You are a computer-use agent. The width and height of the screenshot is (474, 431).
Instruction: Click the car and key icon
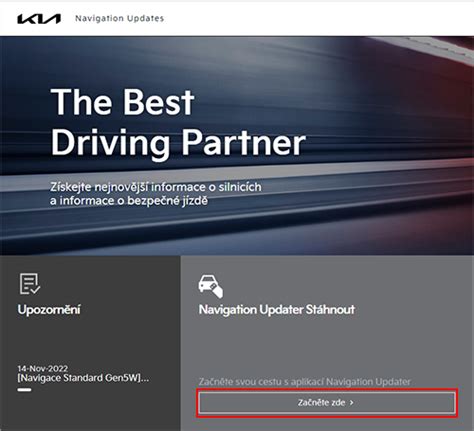pyautogui.click(x=210, y=286)
